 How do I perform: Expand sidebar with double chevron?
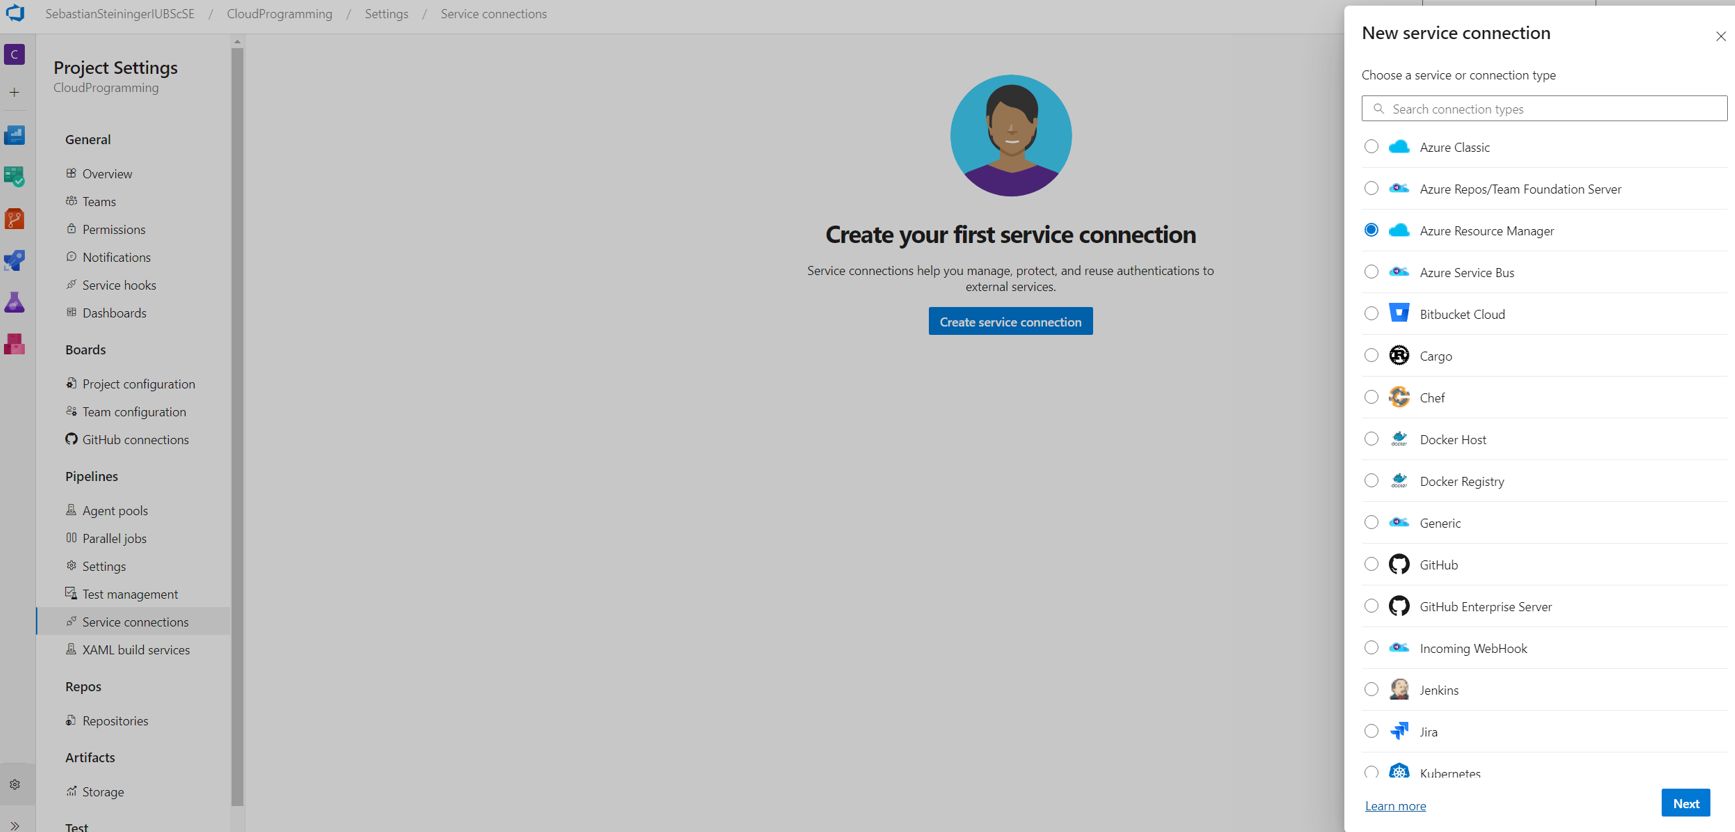click(15, 825)
